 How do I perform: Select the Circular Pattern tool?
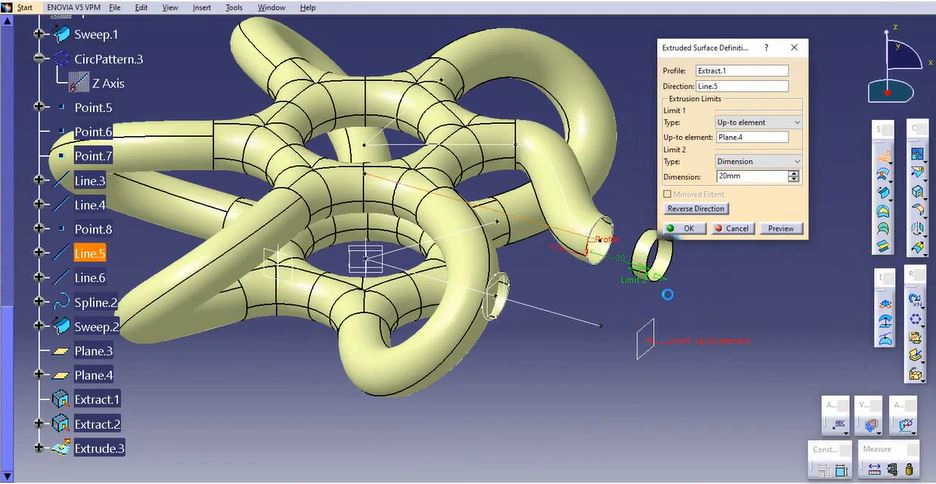click(916, 319)
